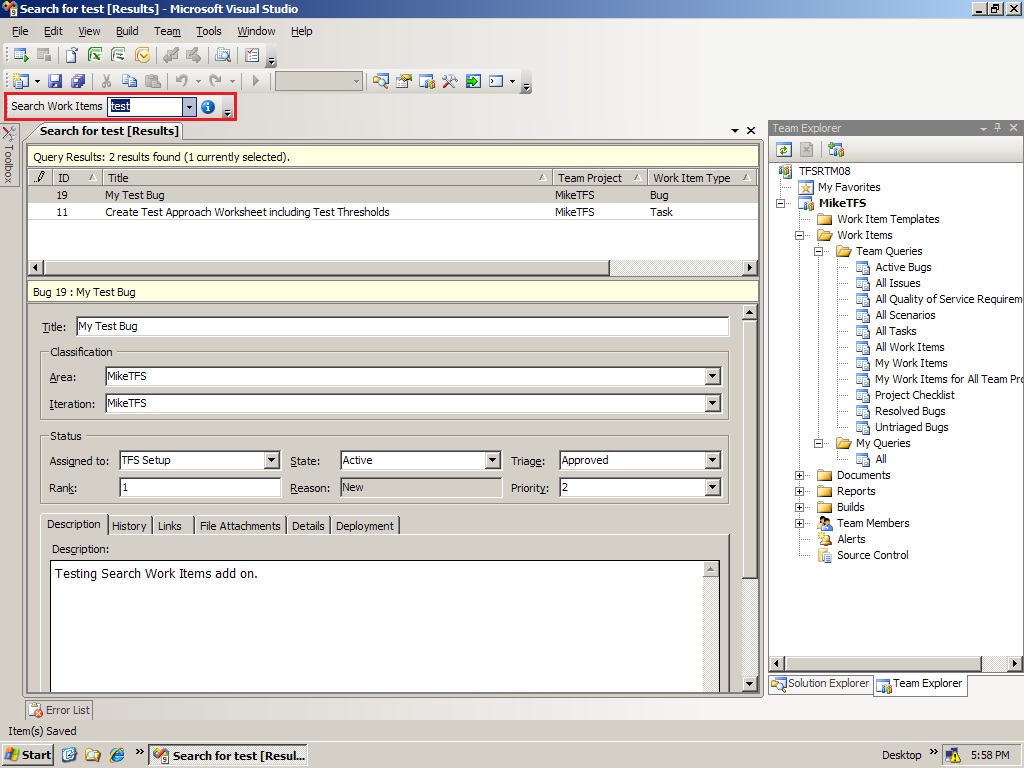Click the Copy icon in the standard toolbar
The height and width of the screenshot is (768, 1024).
coord(129,81)
